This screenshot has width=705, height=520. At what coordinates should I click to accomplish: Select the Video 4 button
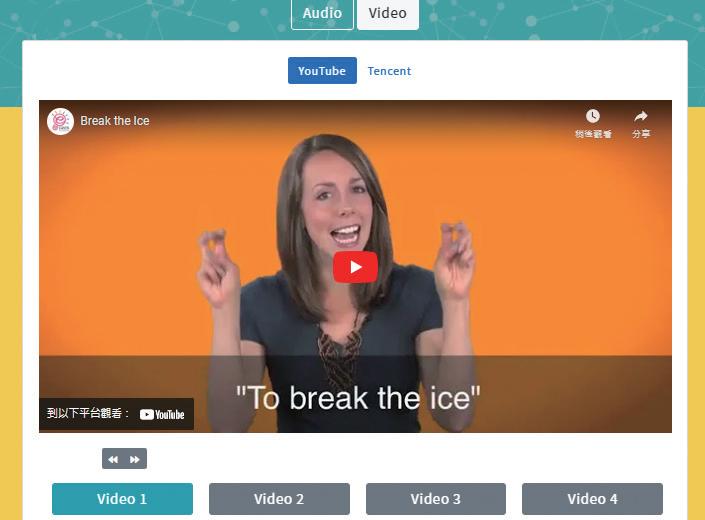click(x=592, y=499)
